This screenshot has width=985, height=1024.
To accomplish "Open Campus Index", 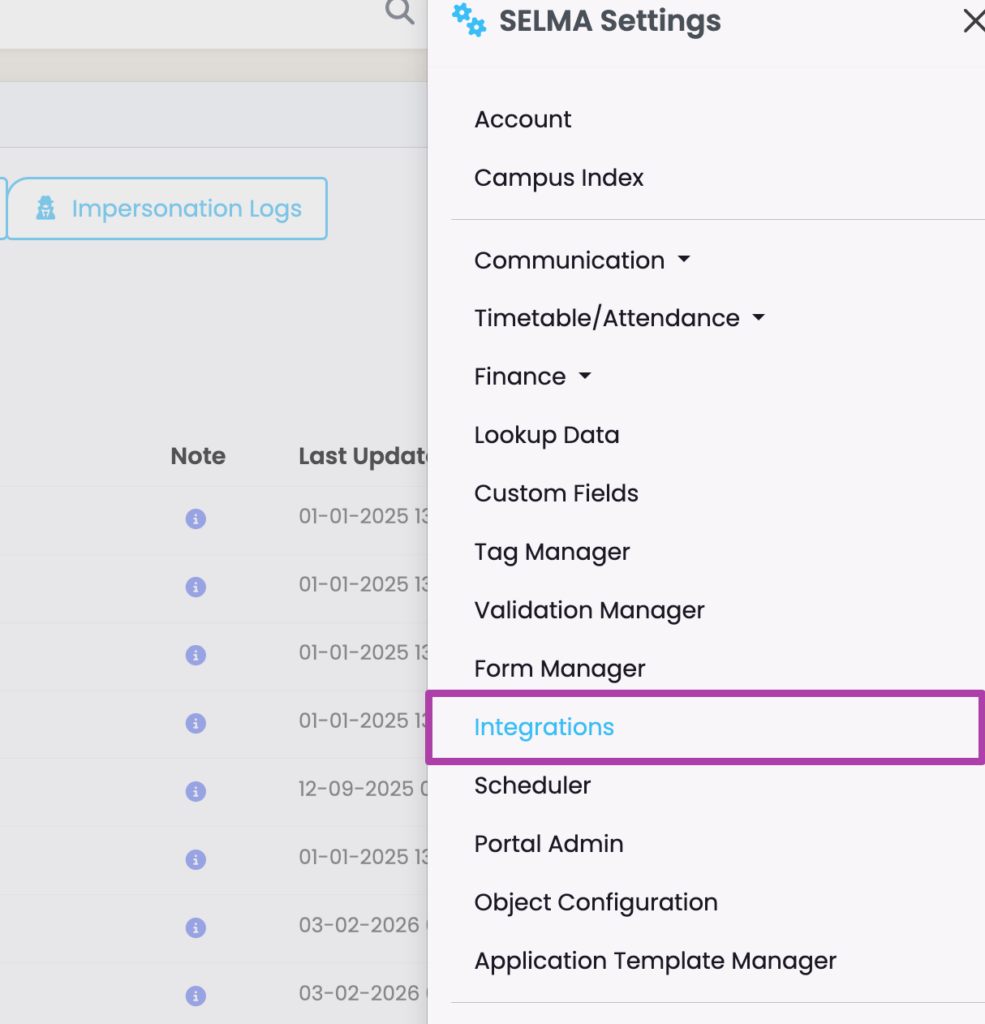I will [559, 178].
